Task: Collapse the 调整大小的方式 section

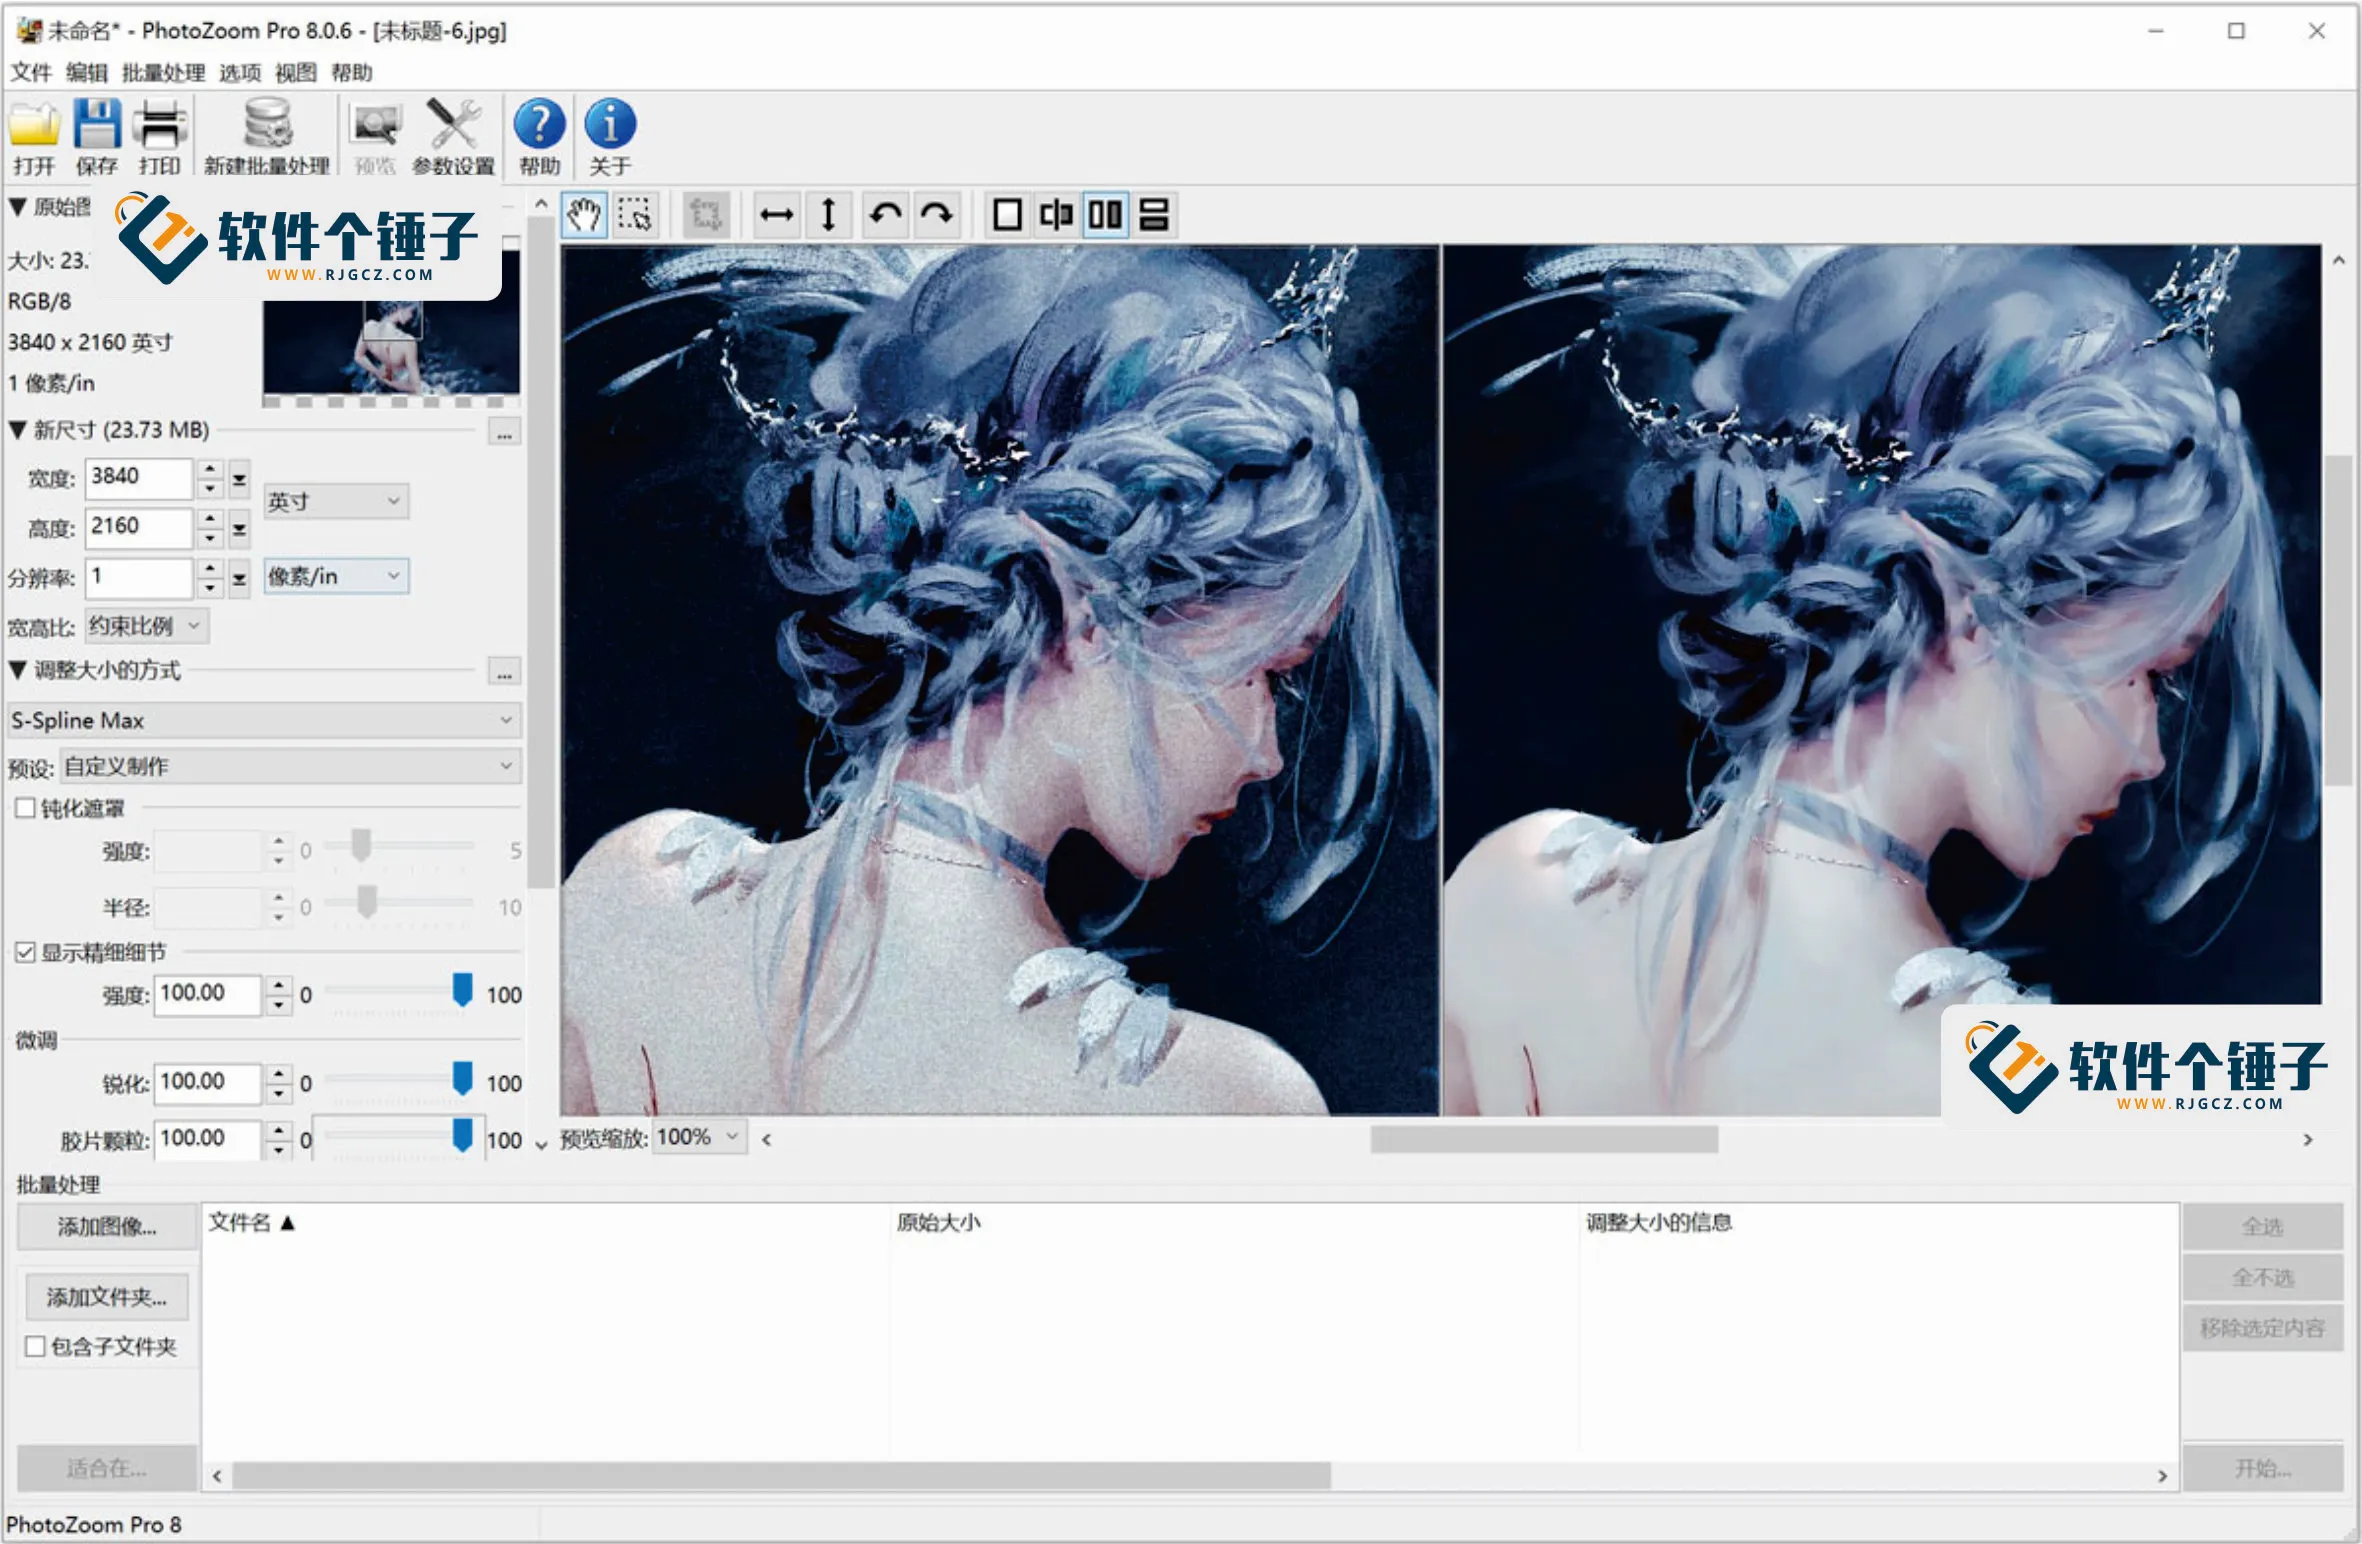Action: pyautogui.click(x=18, y=670)
